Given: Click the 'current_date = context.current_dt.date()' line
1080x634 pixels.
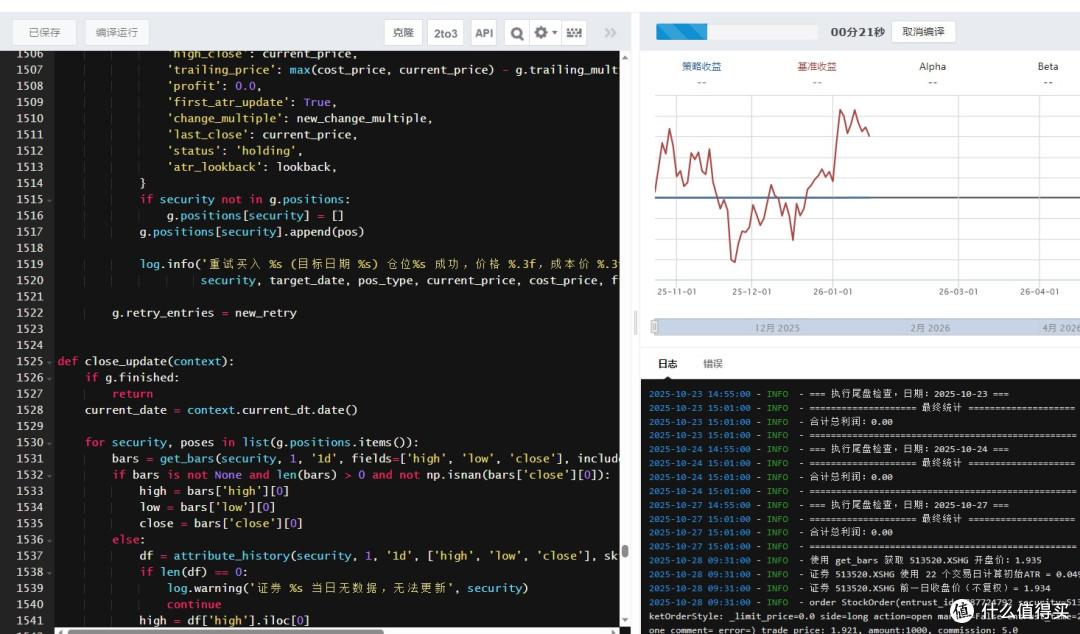Looking at the screenshot, I should 221,410.
